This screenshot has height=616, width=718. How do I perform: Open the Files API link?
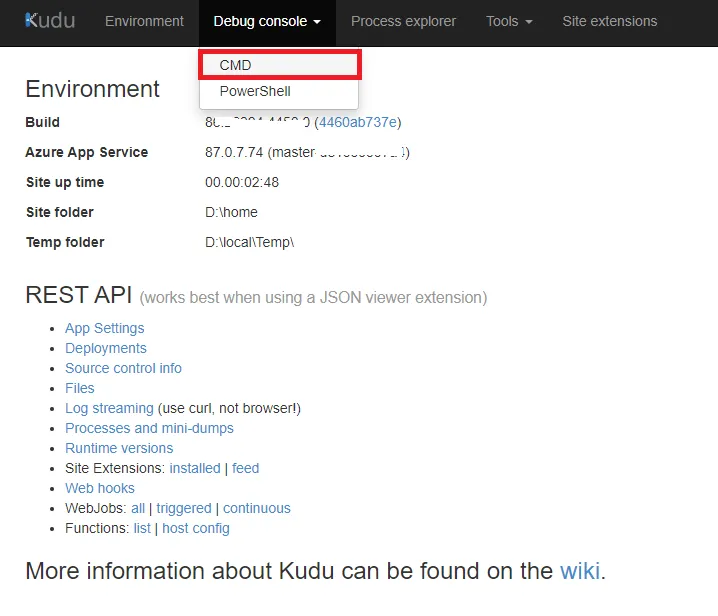pos(80,388)
